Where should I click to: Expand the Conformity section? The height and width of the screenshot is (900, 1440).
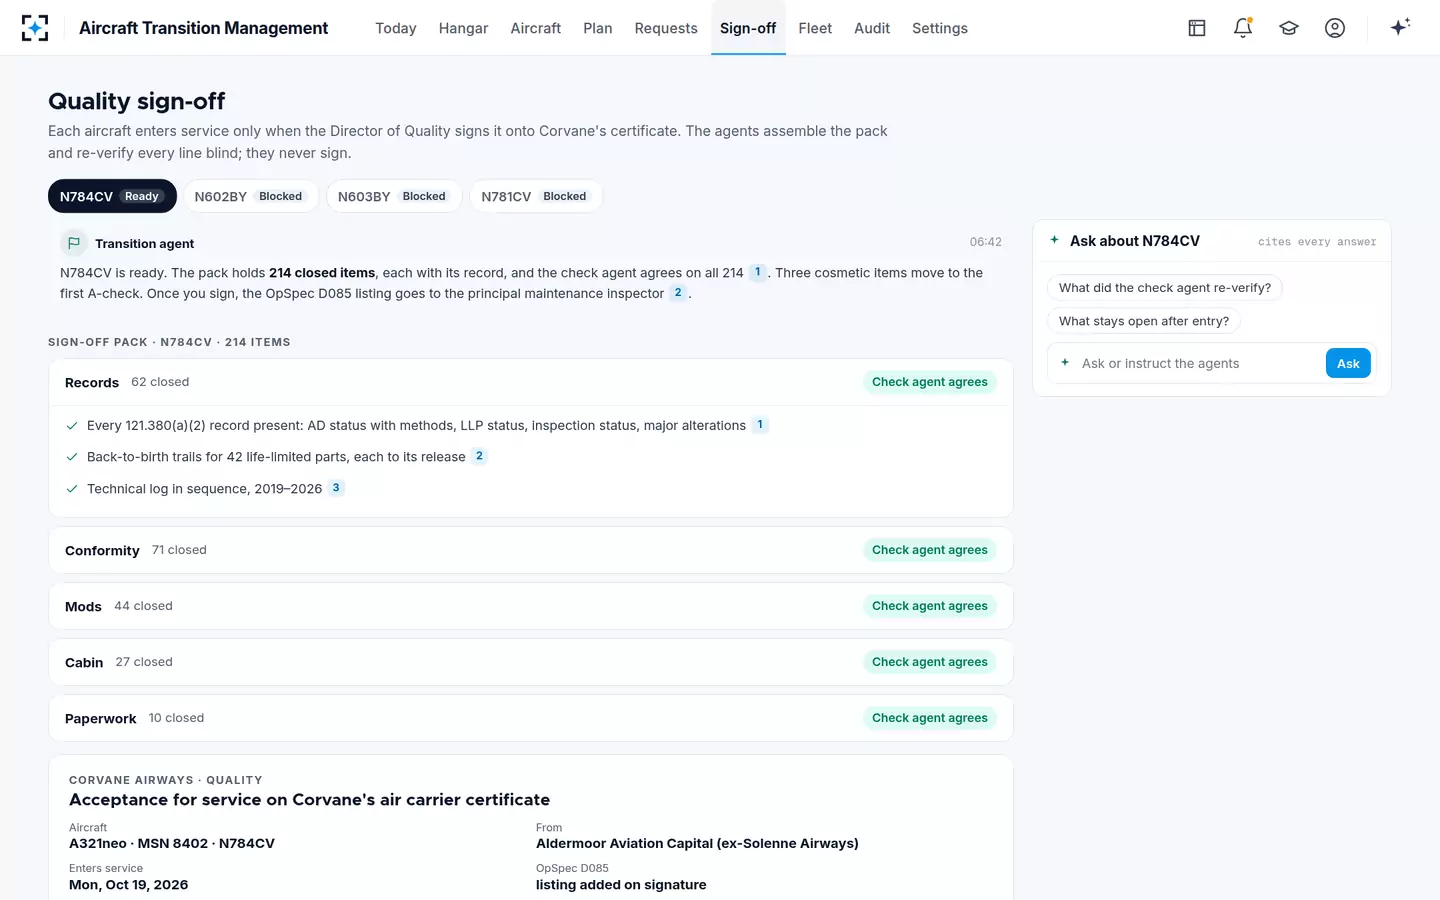pyautogui.click(x=531, y=550)
